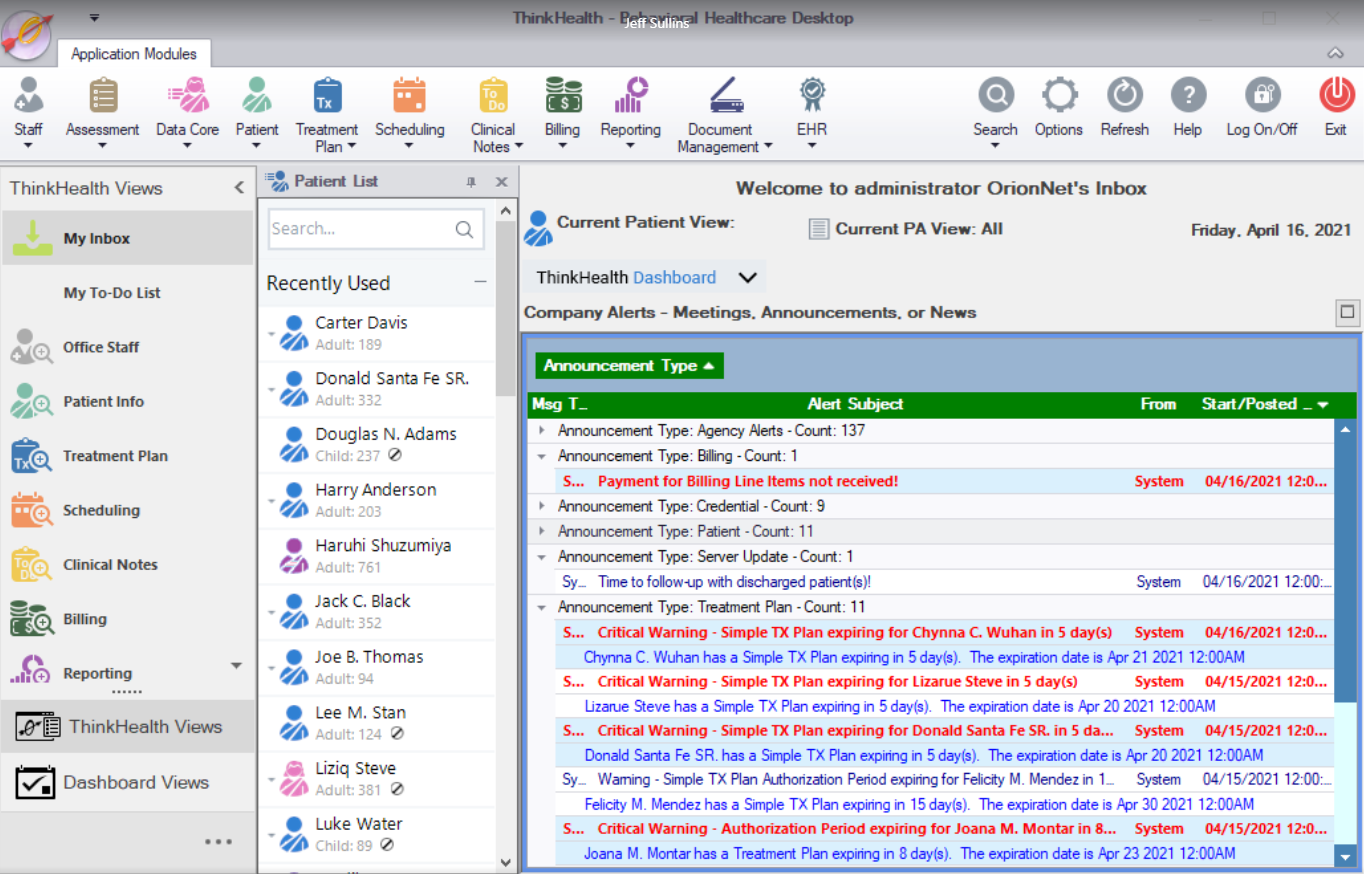
Task: Click the Document Management scanner icon
Action: pyautogui.click(x=724, y=97)
